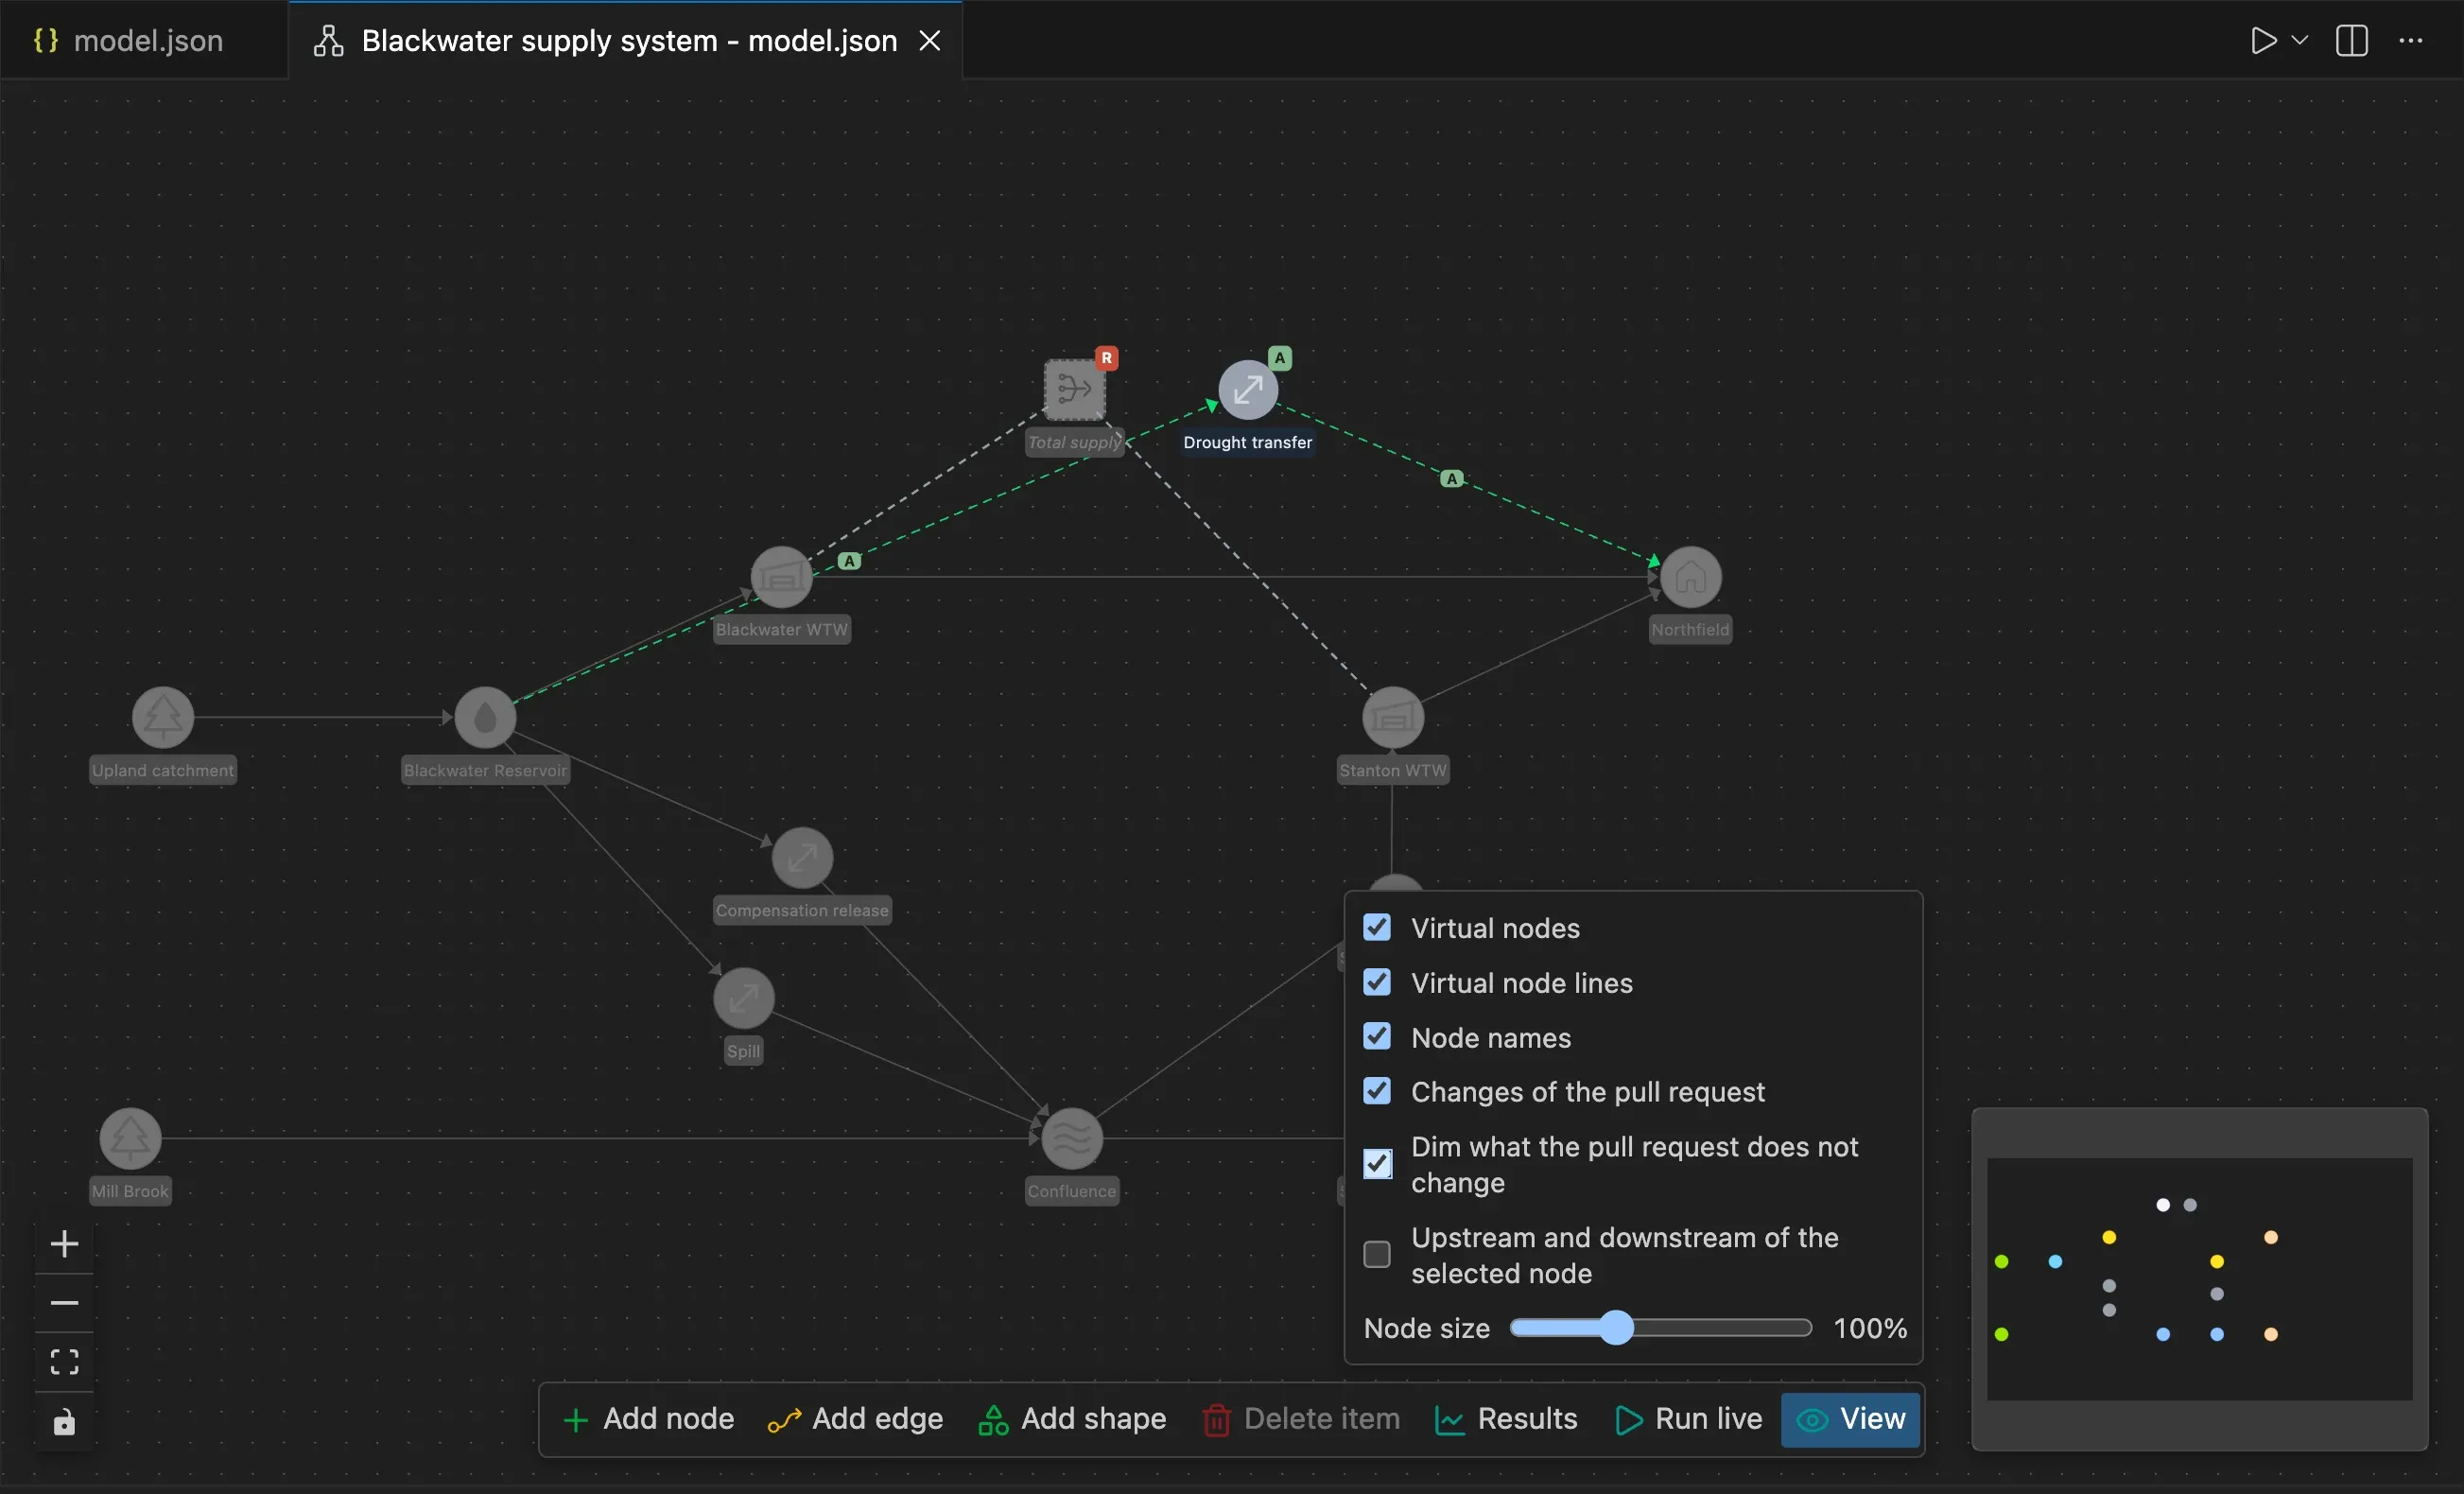2464x1494 pixels.
Task: Start Run live
Action: tap(1688, 1419)
